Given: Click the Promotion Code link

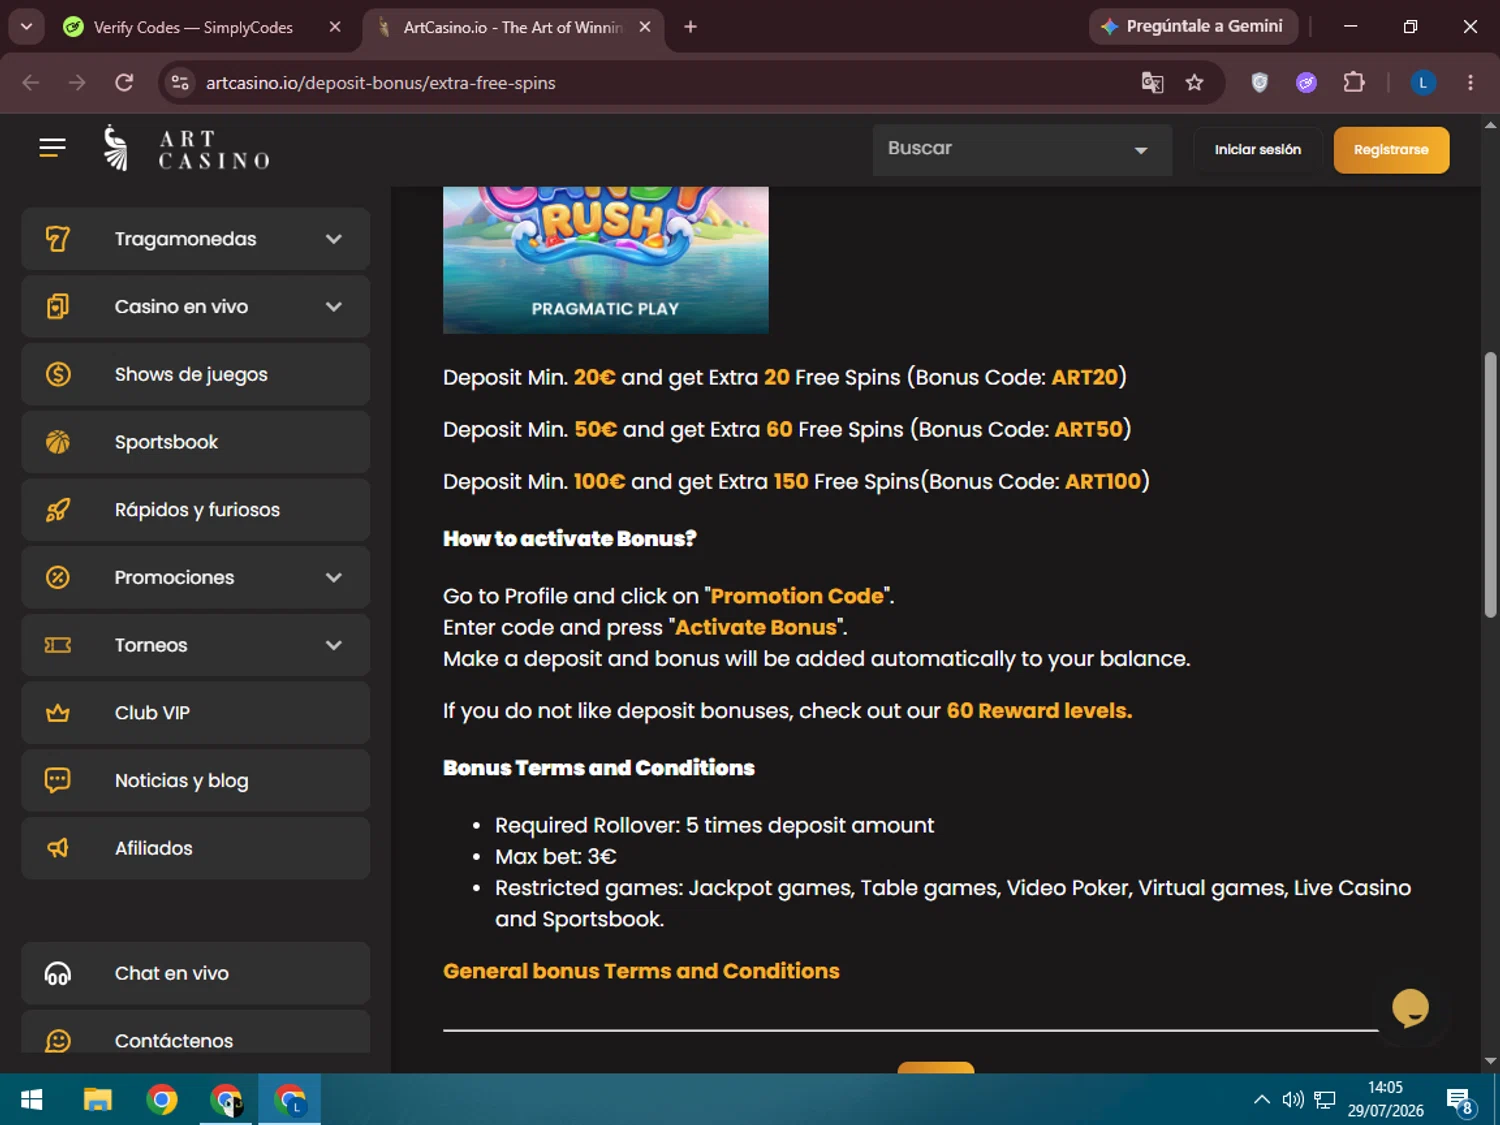Looking at the screenshot, I should click(x=797, y=596).
